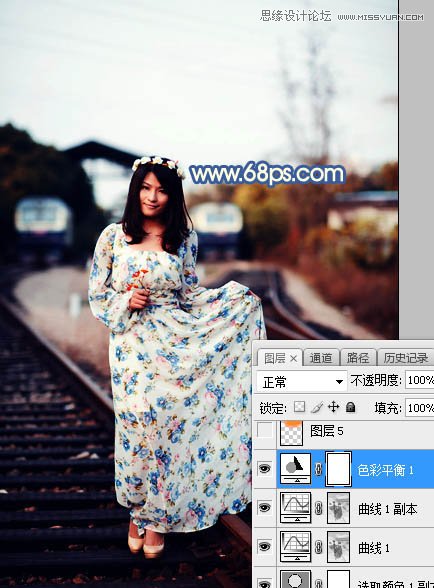This screenshot has height=588, width=434.
Task: Select the mask of 选取颜色 1 layer
Action: (338, 579)
